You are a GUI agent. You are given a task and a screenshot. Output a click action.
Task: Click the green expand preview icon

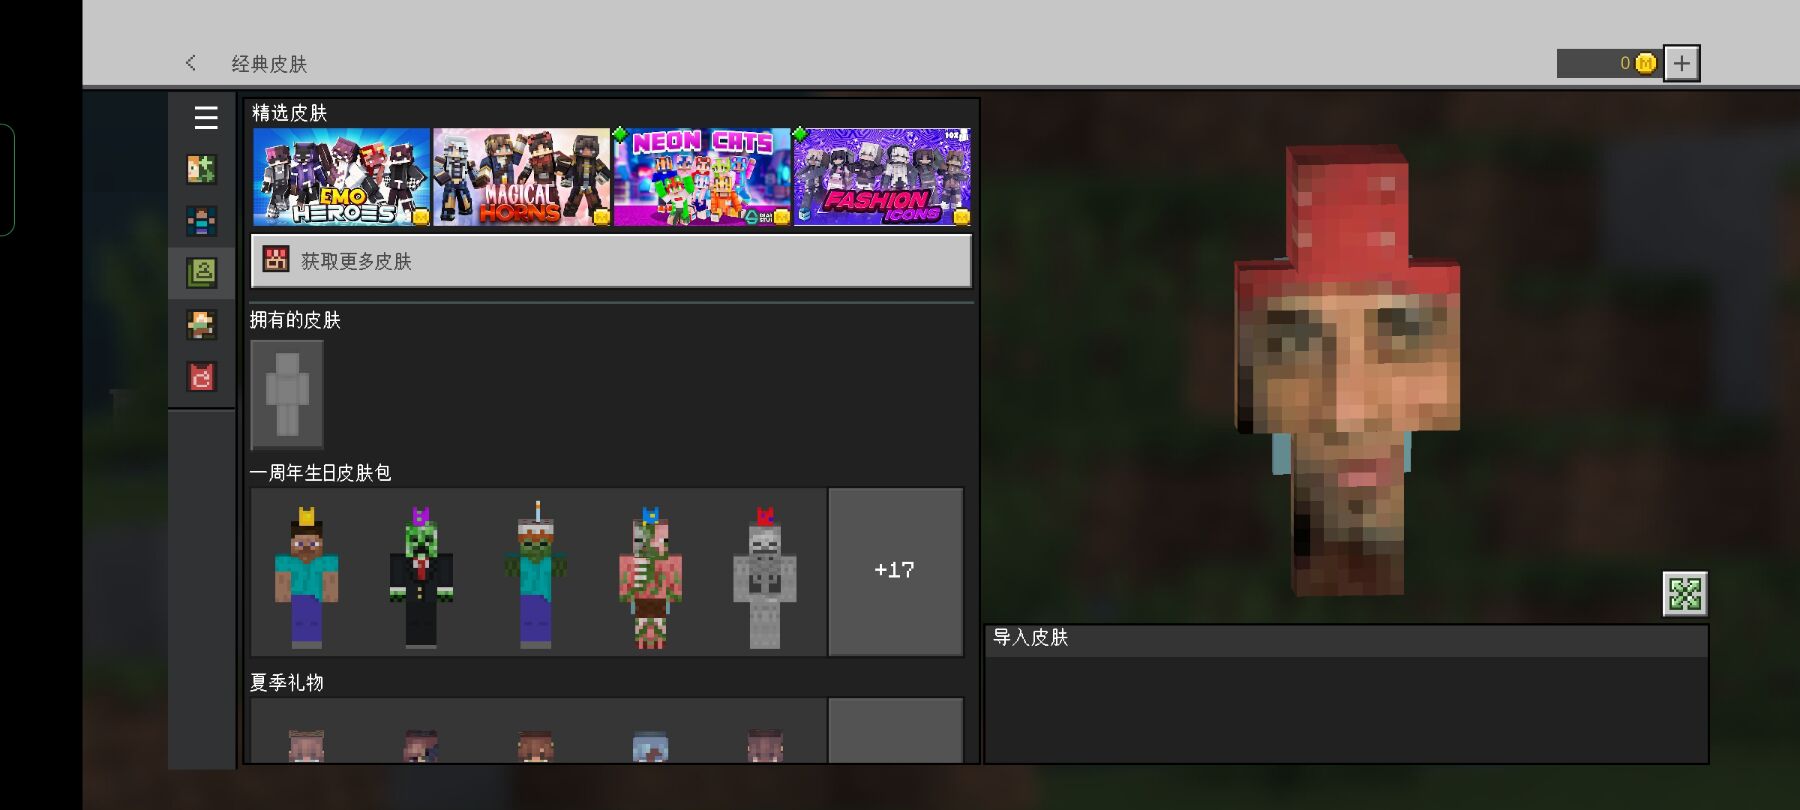pos(1685,594)
